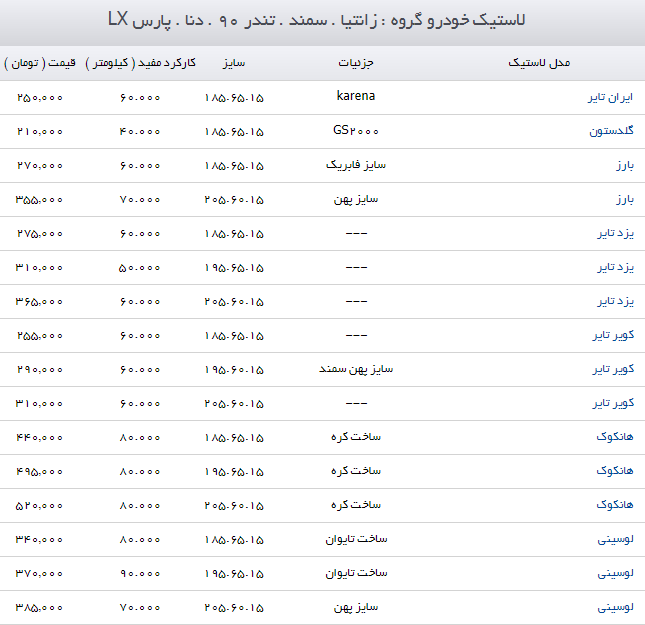
Task: Open the هانکوک link priced ۴۹۵,۰۰۰
Action: click(x=615, y=471)
